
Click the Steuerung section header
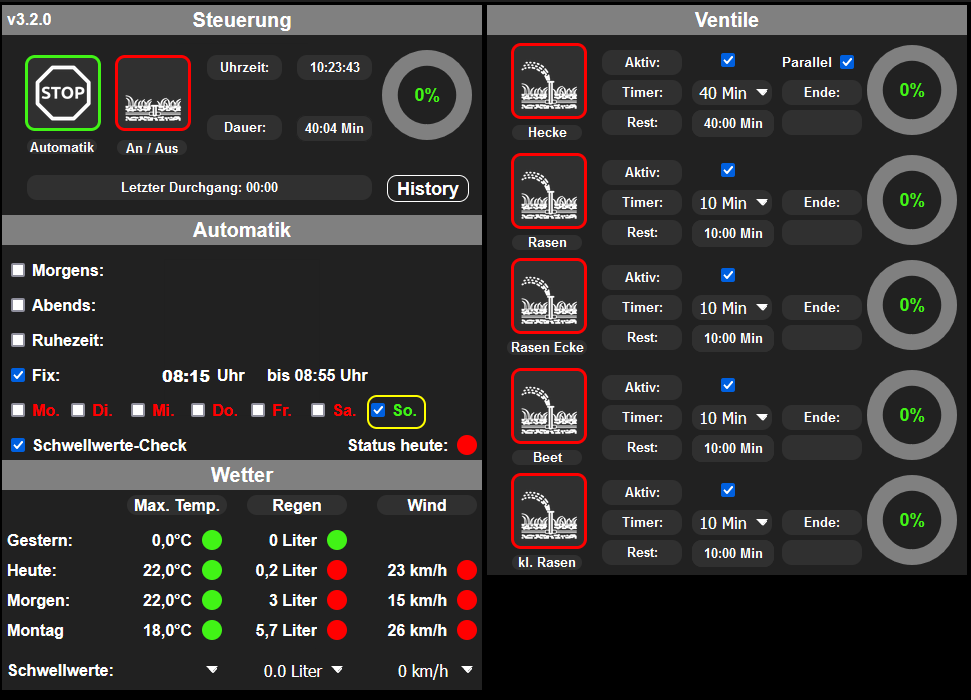242,20
